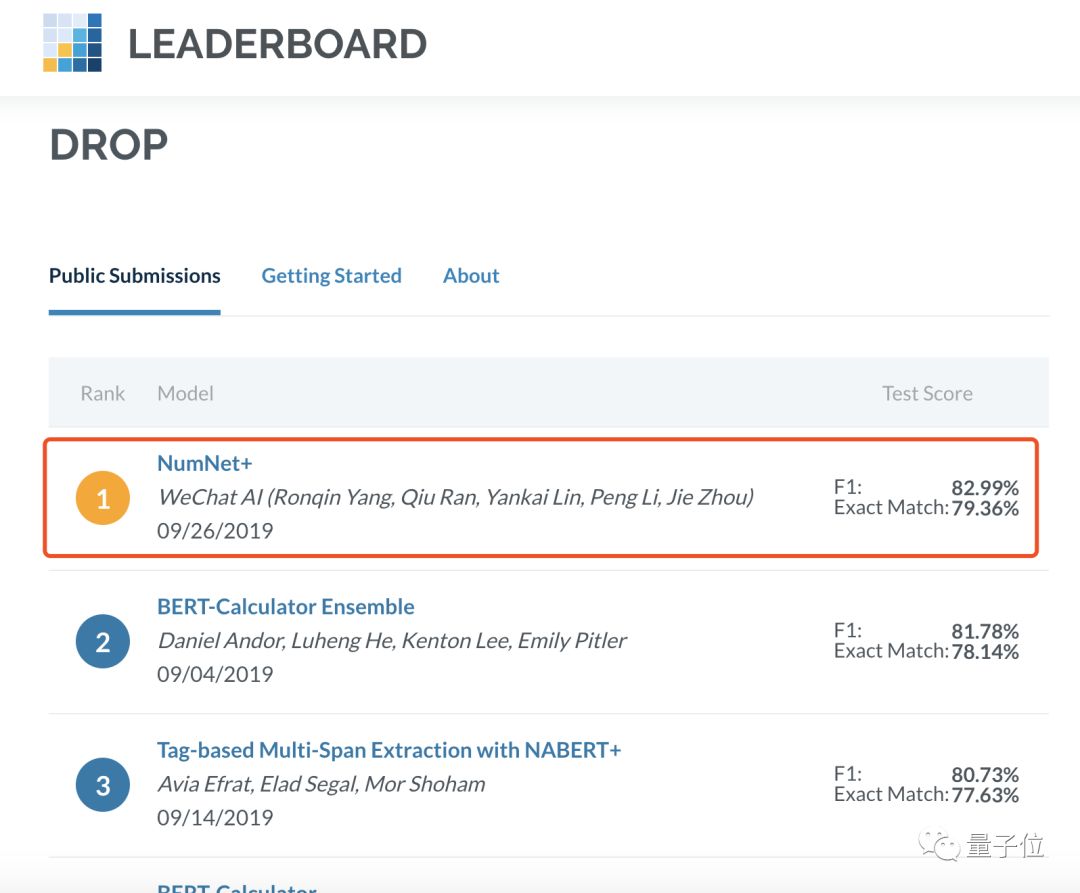
Task: Click the F1 score 80.73%
Action: point(985,774)
